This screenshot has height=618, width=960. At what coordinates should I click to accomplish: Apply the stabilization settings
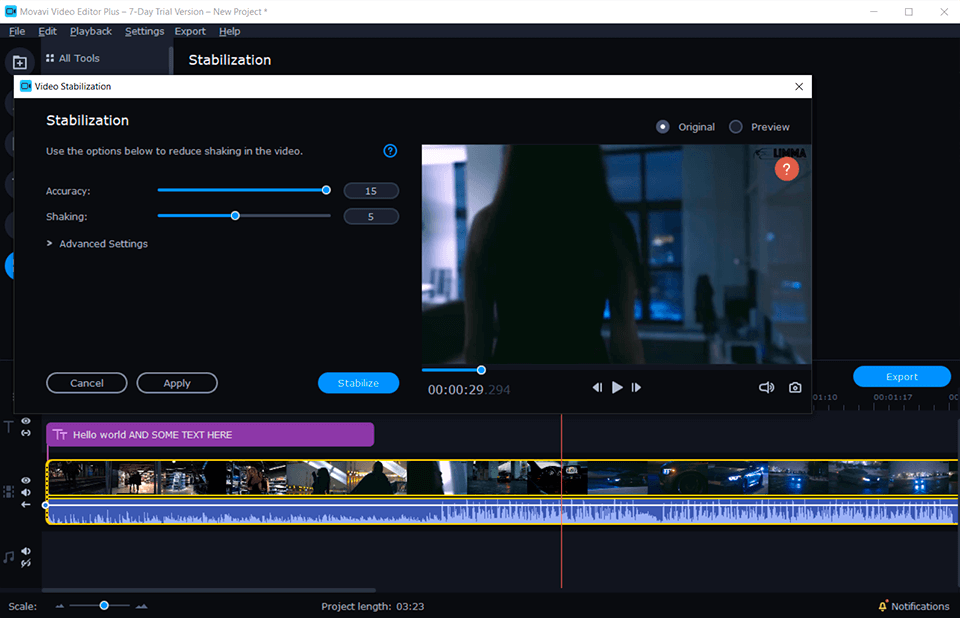177,383
